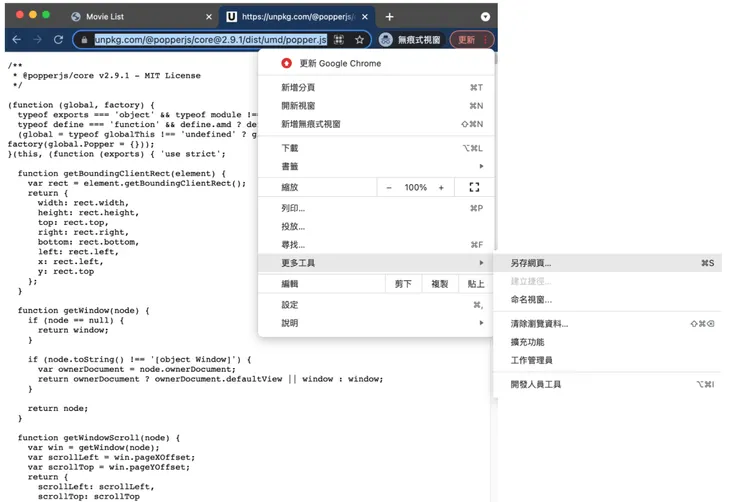Click the code line 'function getWindow(node) {'

tap(84, 310)
